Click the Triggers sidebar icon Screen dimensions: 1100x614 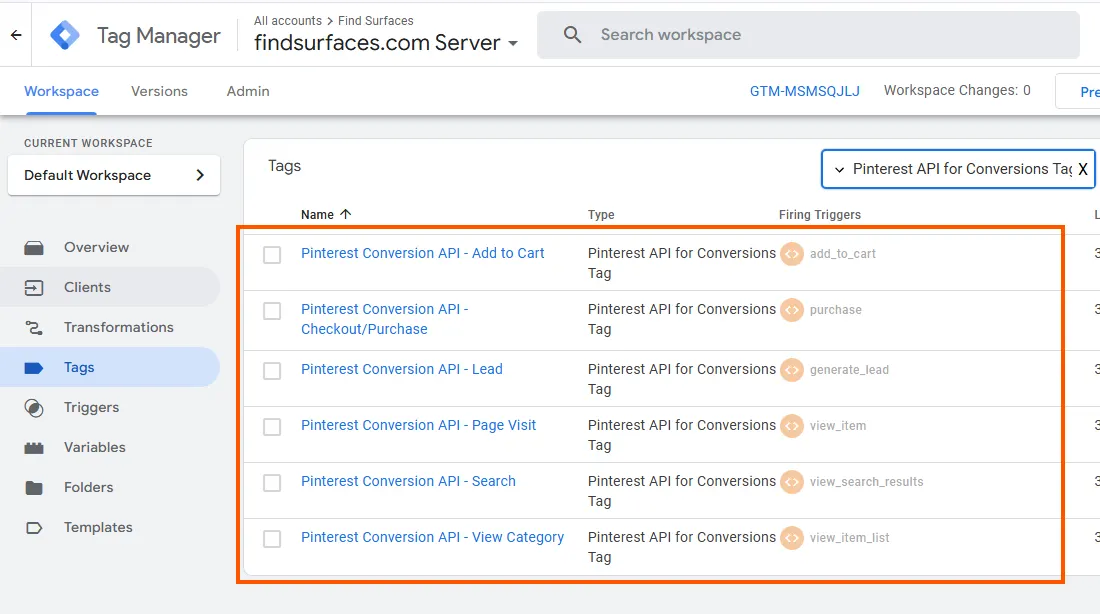click(34, 408)
